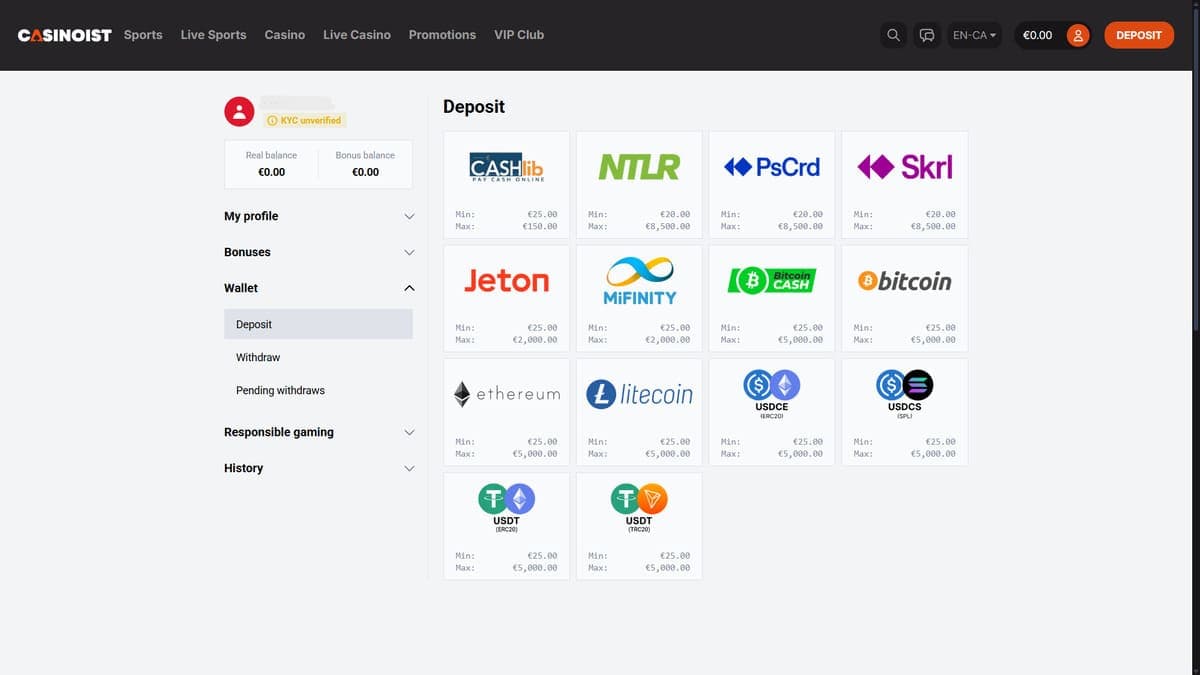
Task: Pick the USDT (TRC20) deposit option
Action: (639, 526)
